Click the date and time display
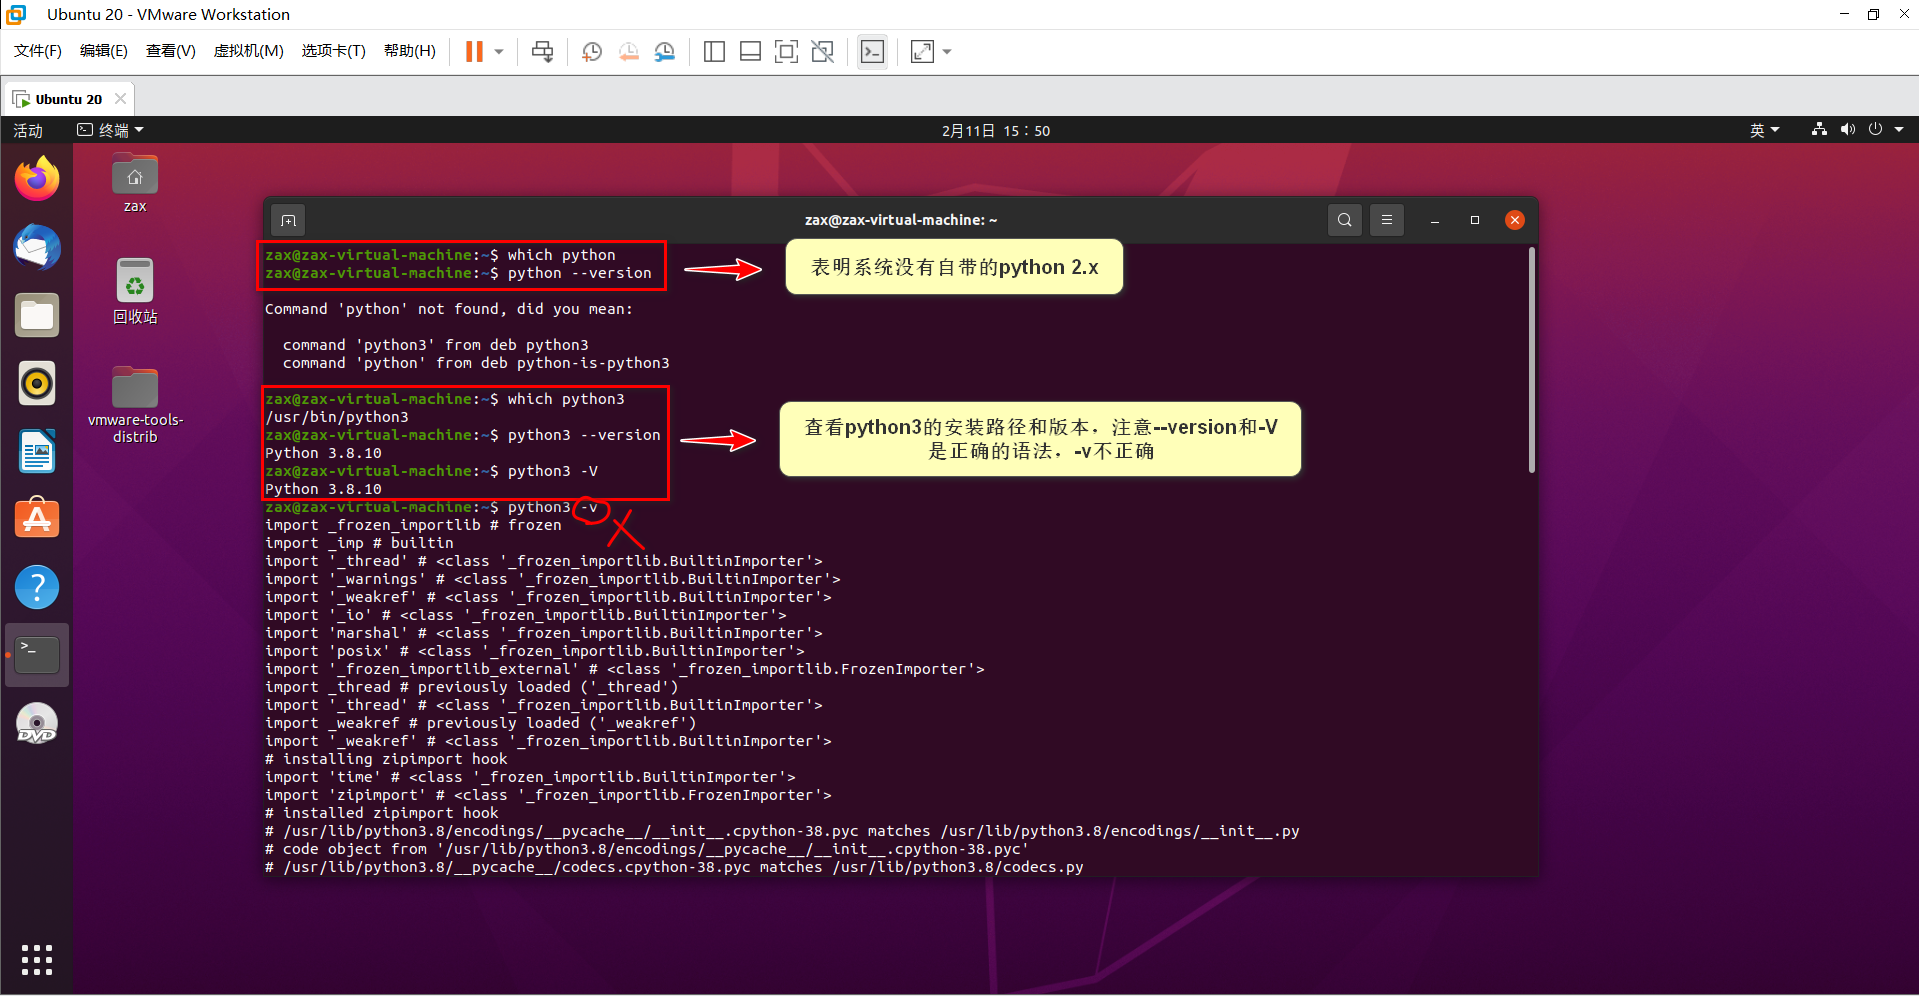Image resolution: width=1919 pixels, height=996 pixels. click(x=995, y=129)
